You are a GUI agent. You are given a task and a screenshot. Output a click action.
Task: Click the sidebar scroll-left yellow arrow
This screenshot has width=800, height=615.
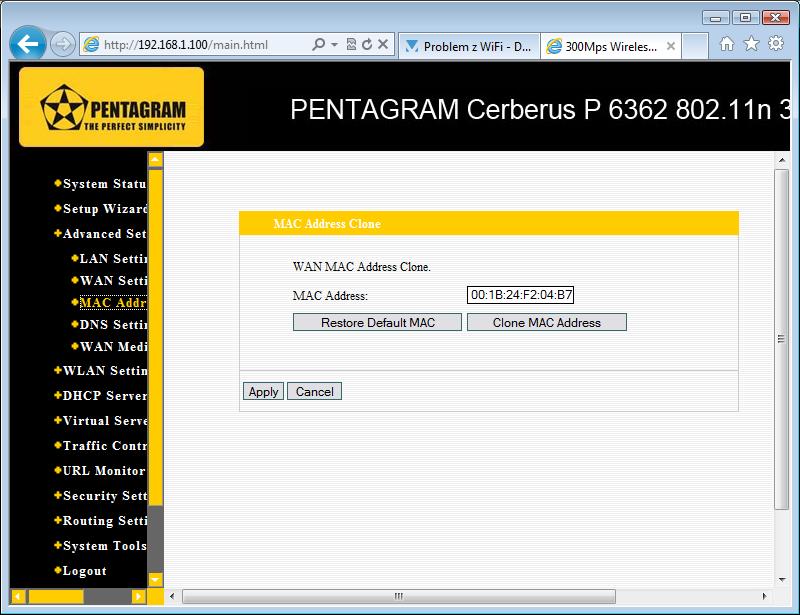point(18,596)
